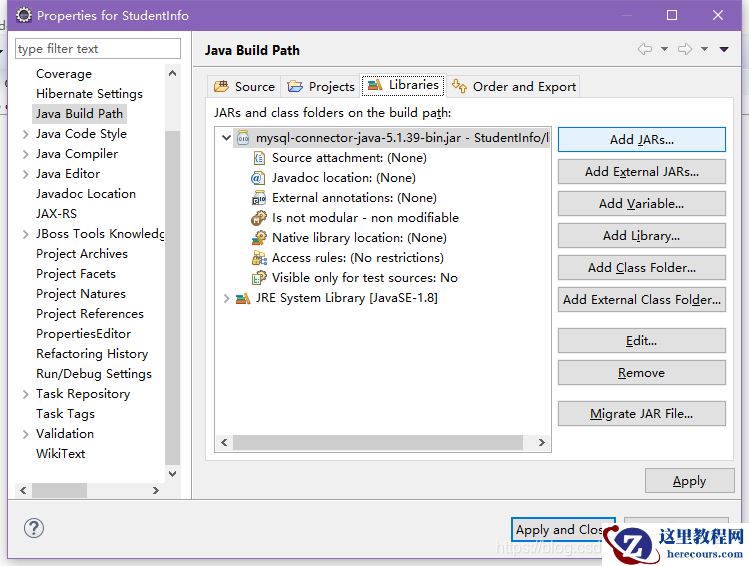Click the JRE System Library books icon
This screenshot has height=566, width=749.
(243, 298)
